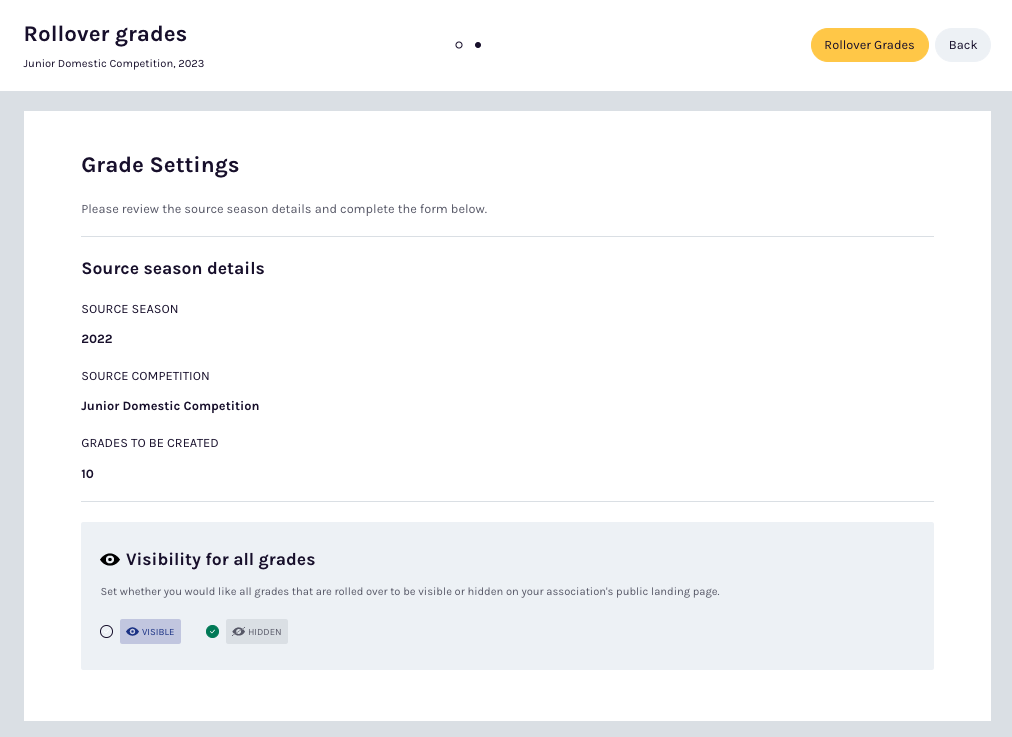Click the "Rollover grades" page title
Screen dimensions: 1012x737
coord(105,34)
